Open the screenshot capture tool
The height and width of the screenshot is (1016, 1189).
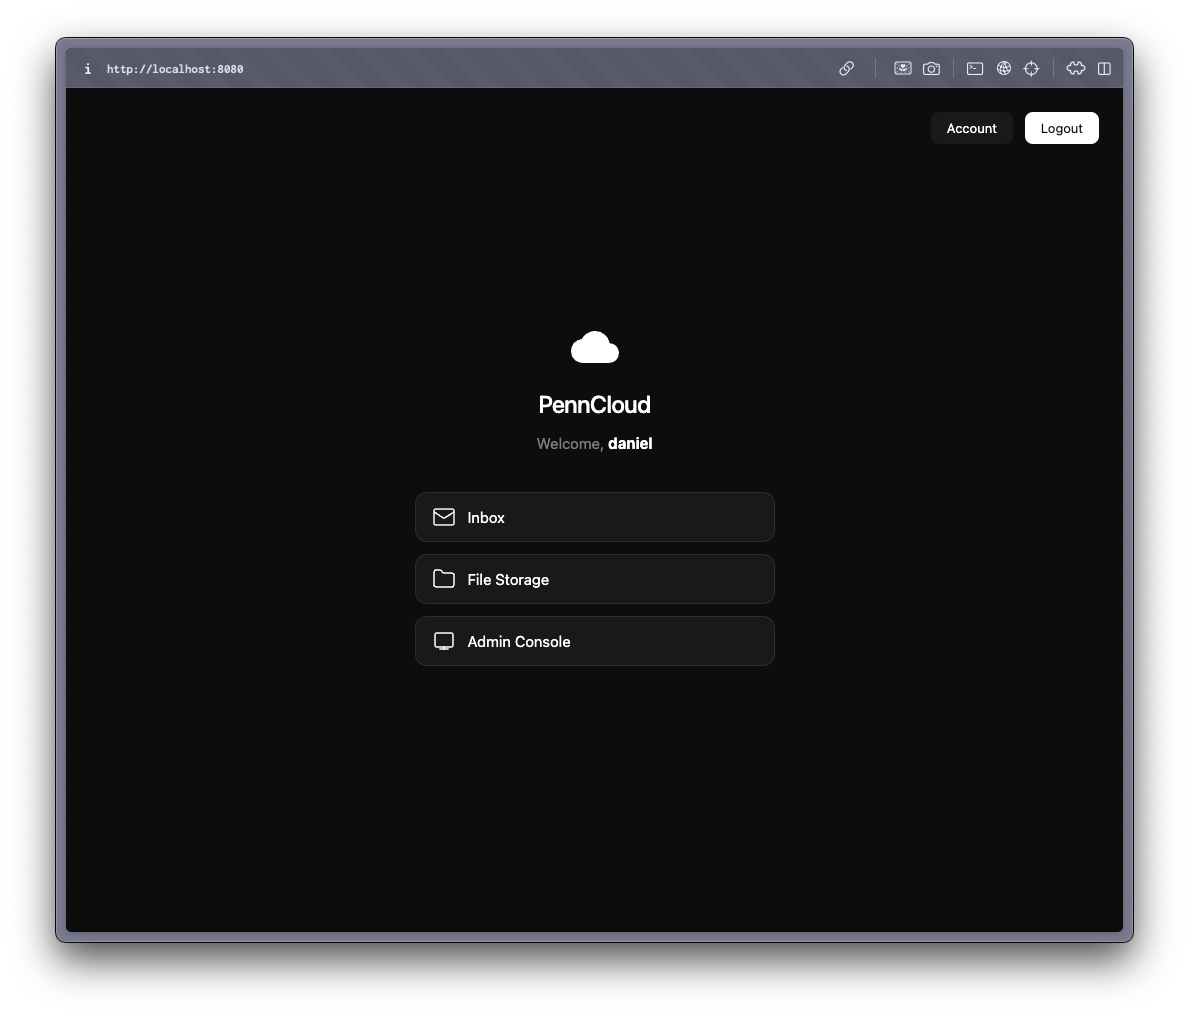902,68
